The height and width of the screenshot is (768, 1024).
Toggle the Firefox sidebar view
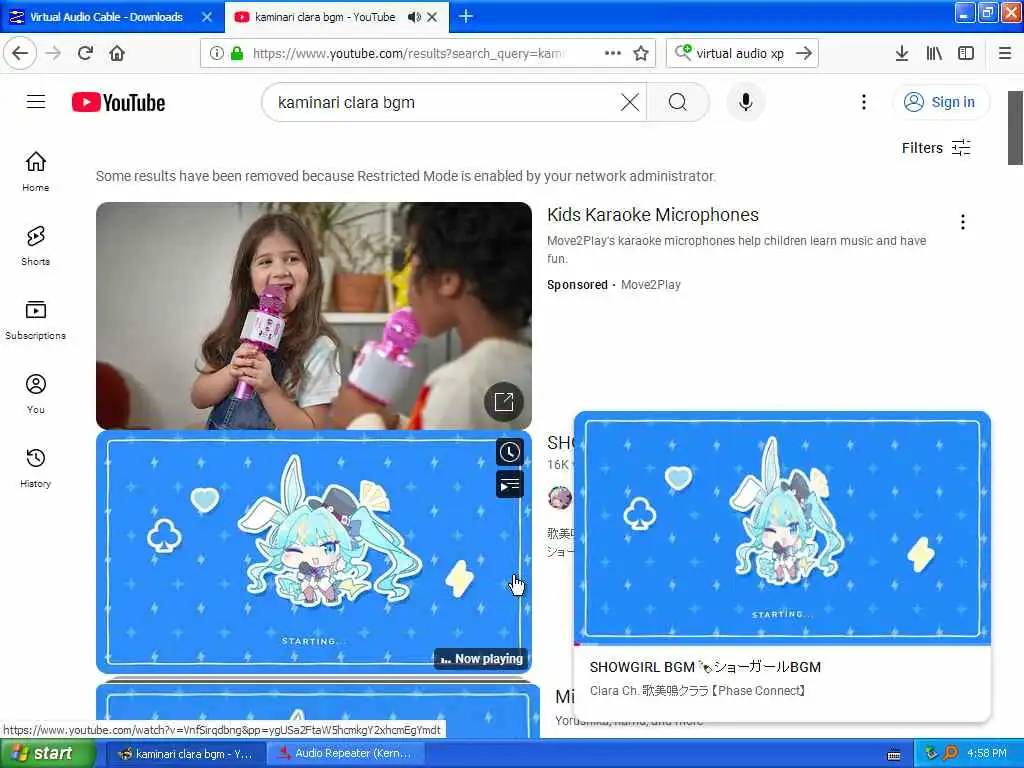click(x=966, y=53)
